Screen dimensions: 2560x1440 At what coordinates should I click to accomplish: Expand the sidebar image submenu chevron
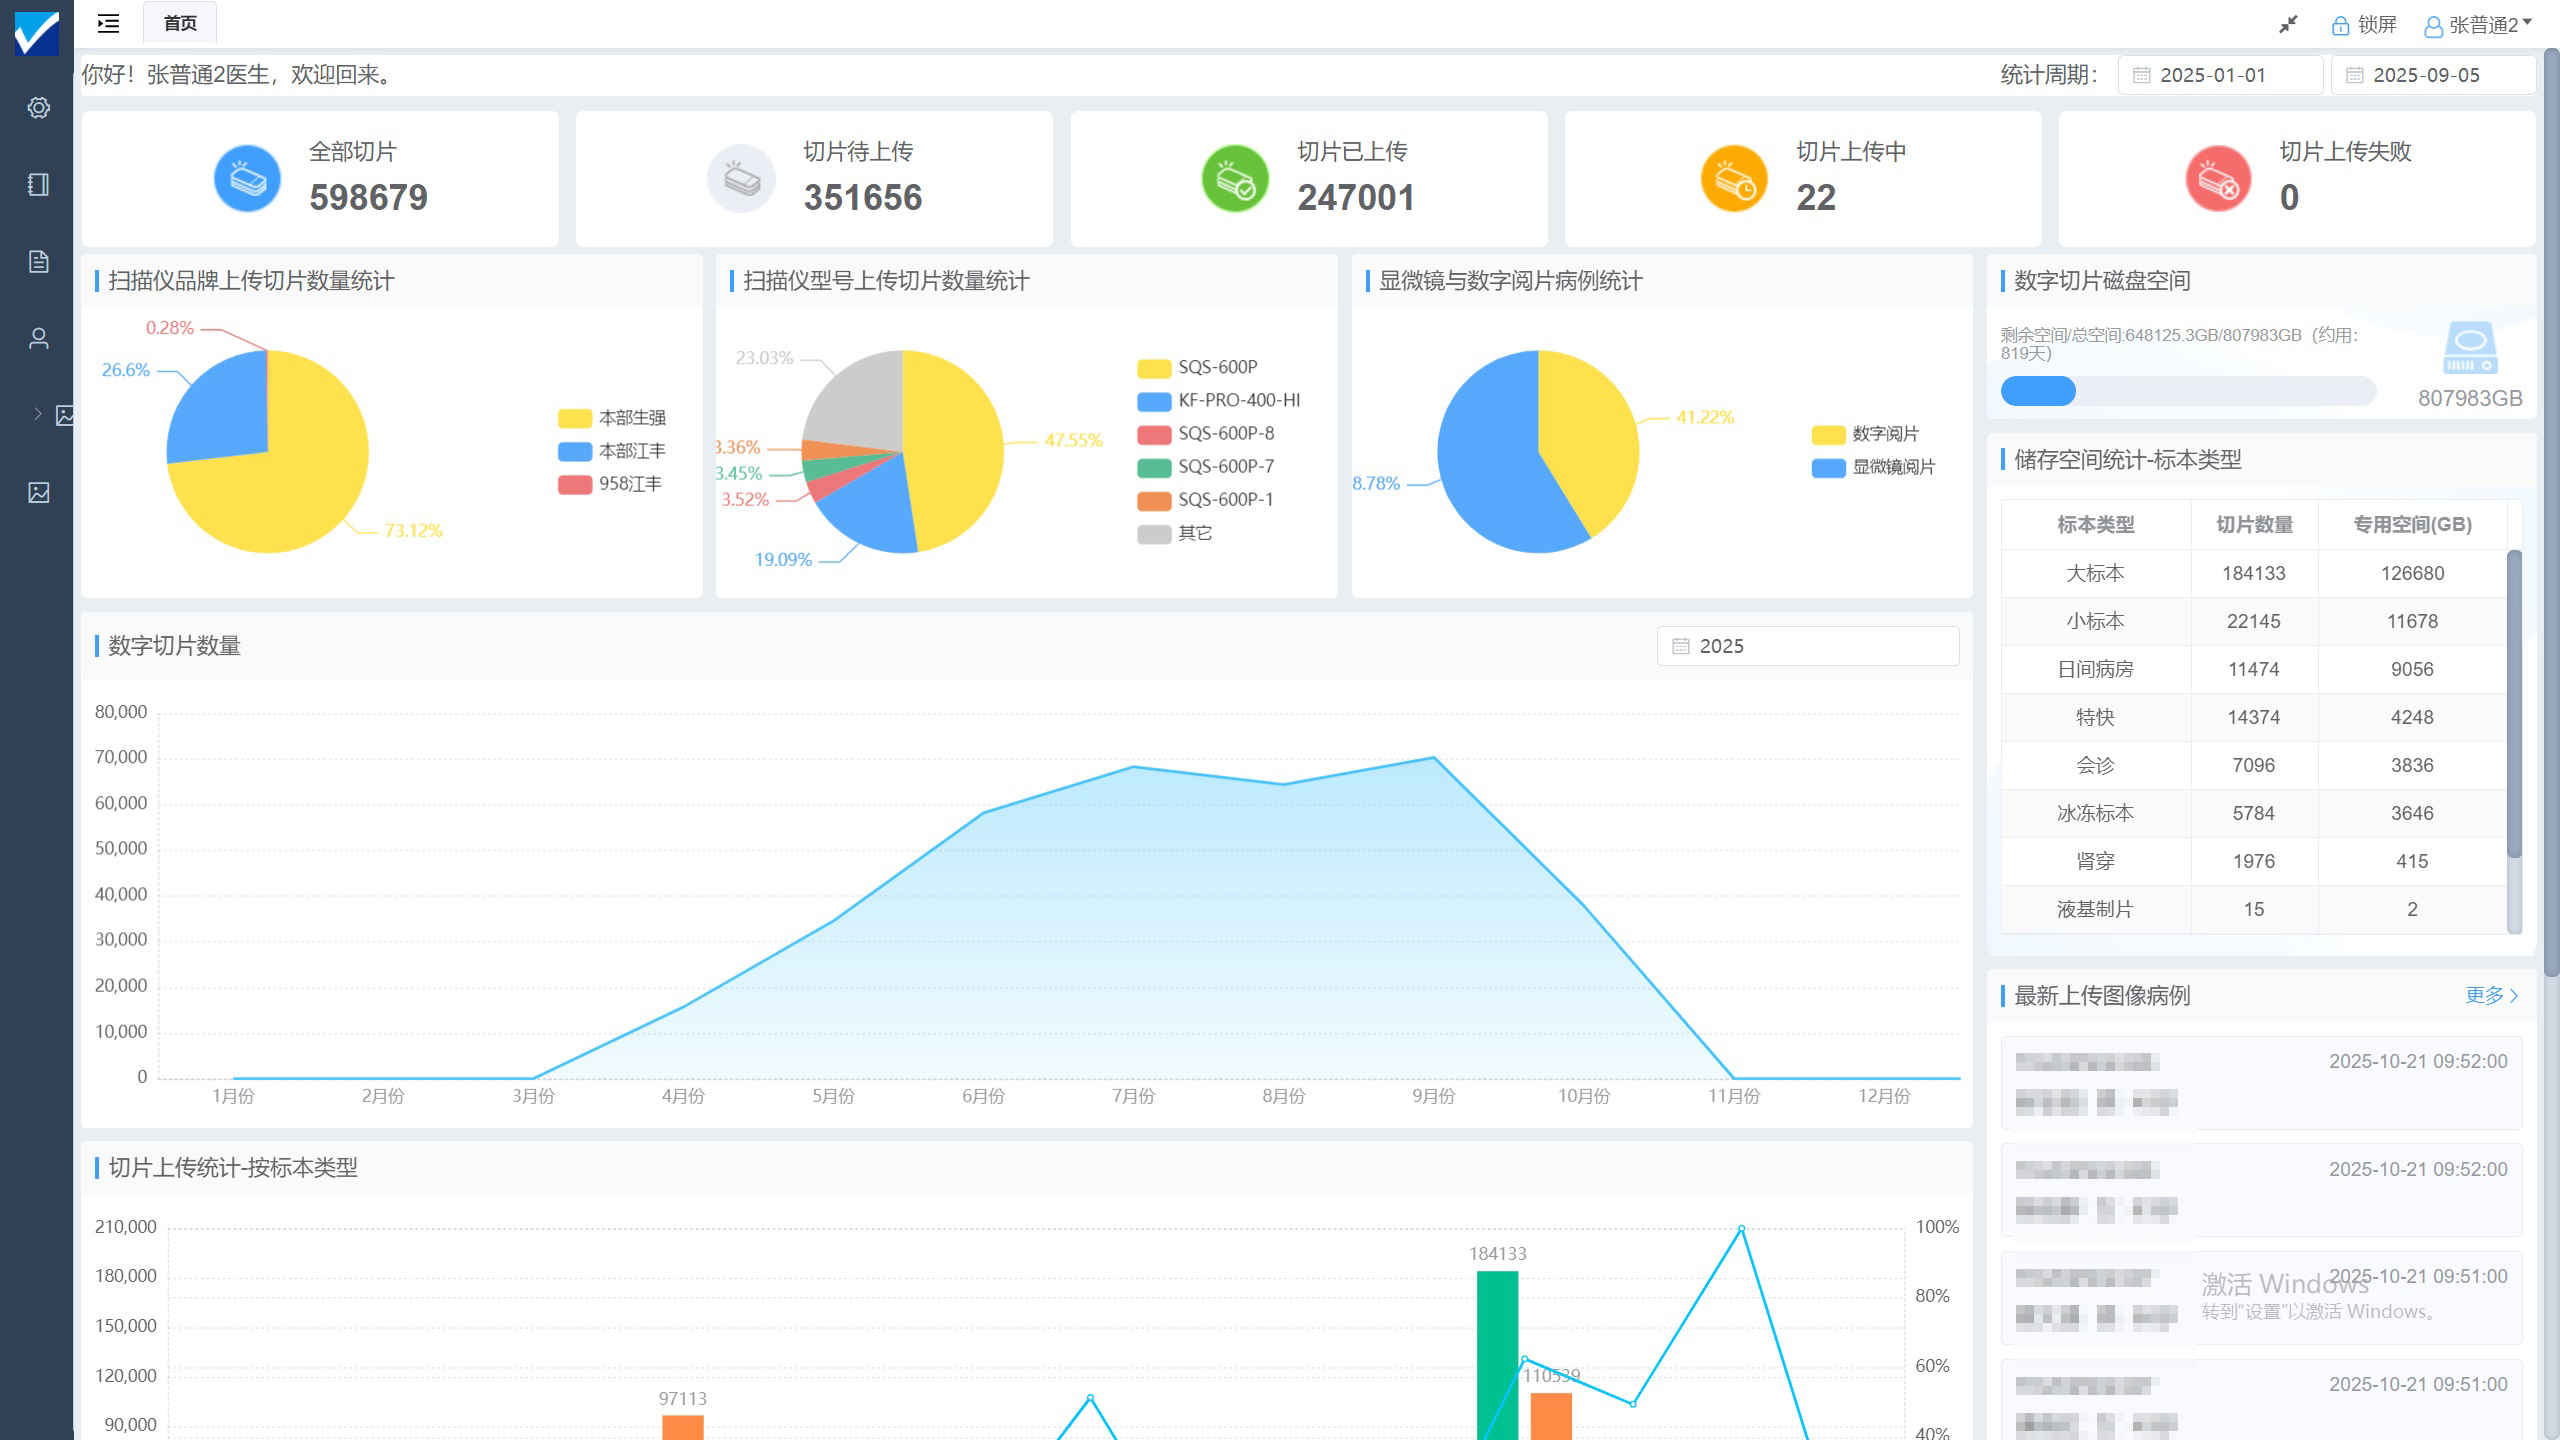pos(37,414)
